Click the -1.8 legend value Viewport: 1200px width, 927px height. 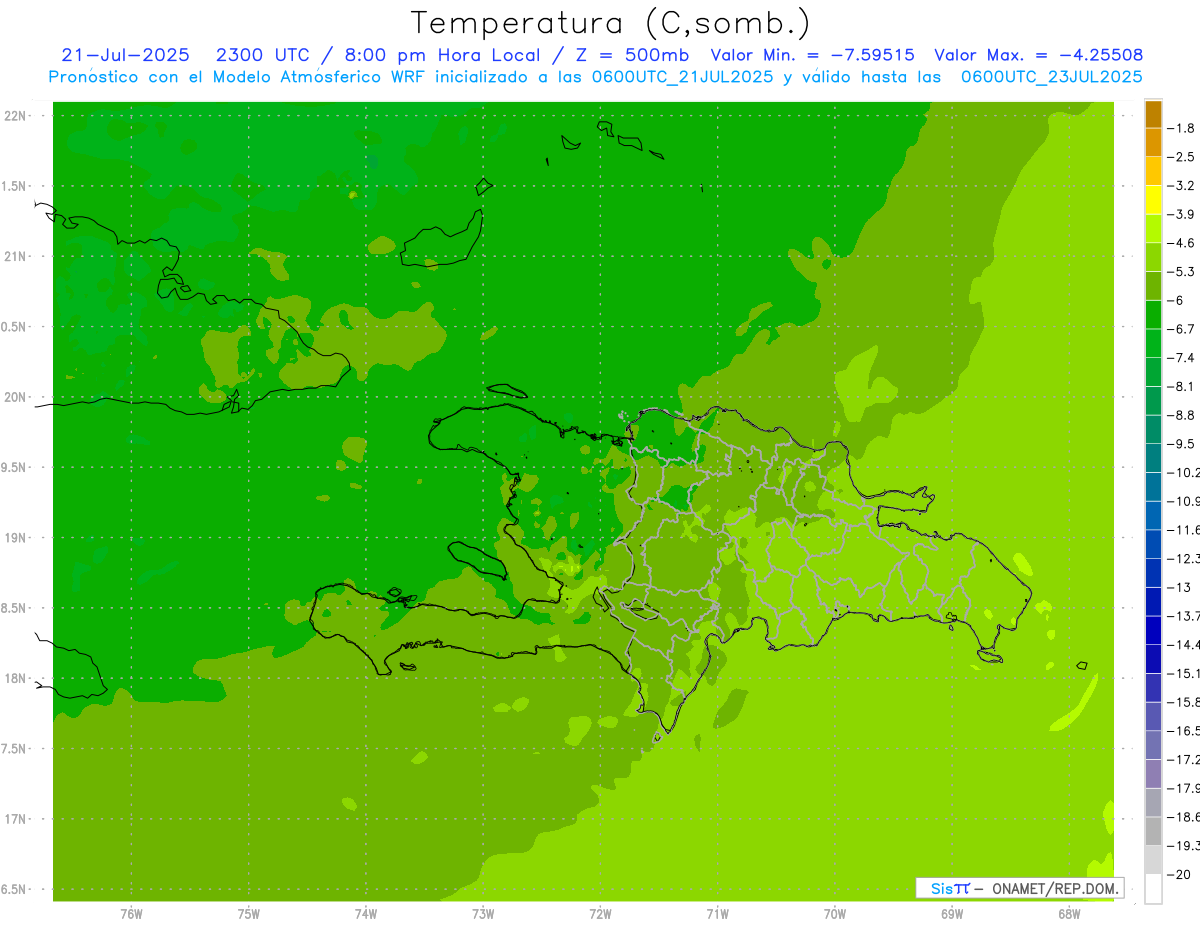[1183, 128]
